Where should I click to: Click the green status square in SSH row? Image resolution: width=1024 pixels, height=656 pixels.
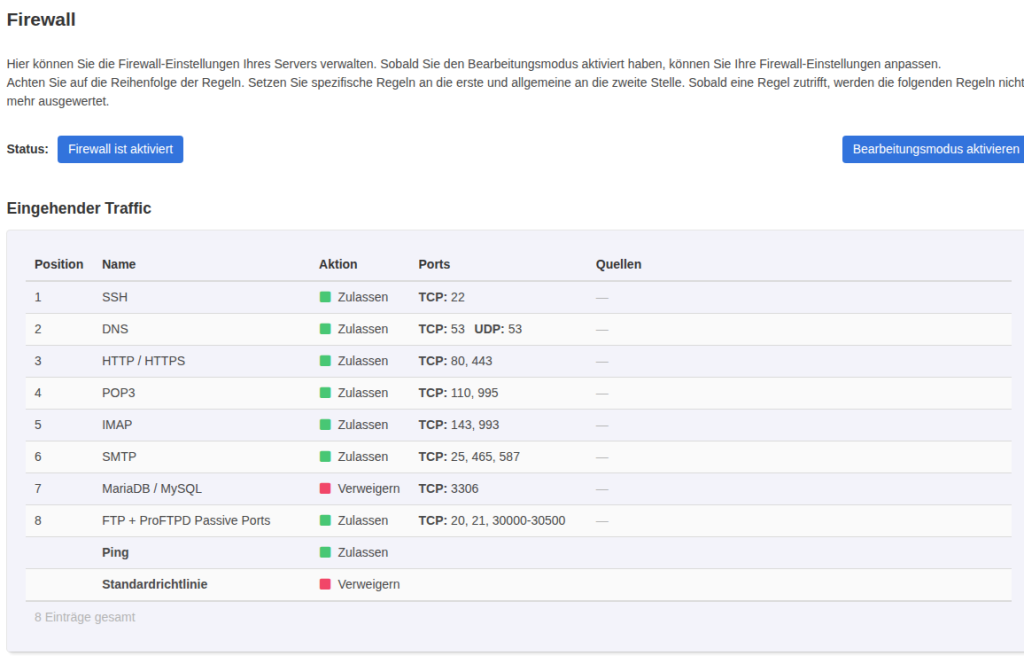coord(325,297)
